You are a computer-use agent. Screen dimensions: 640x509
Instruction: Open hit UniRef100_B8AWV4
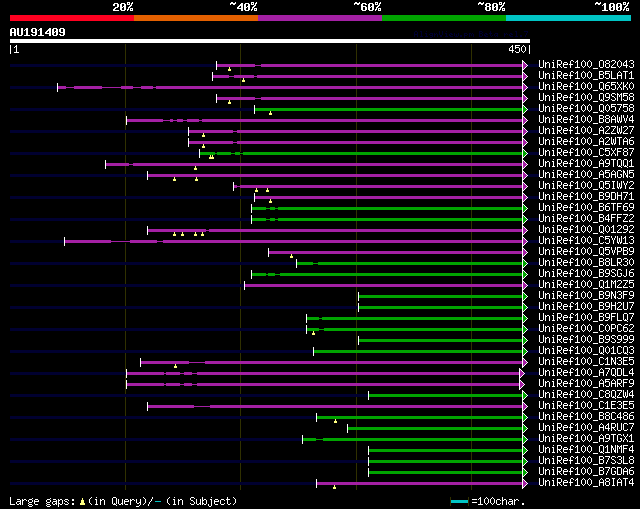(x=586, y=119)
